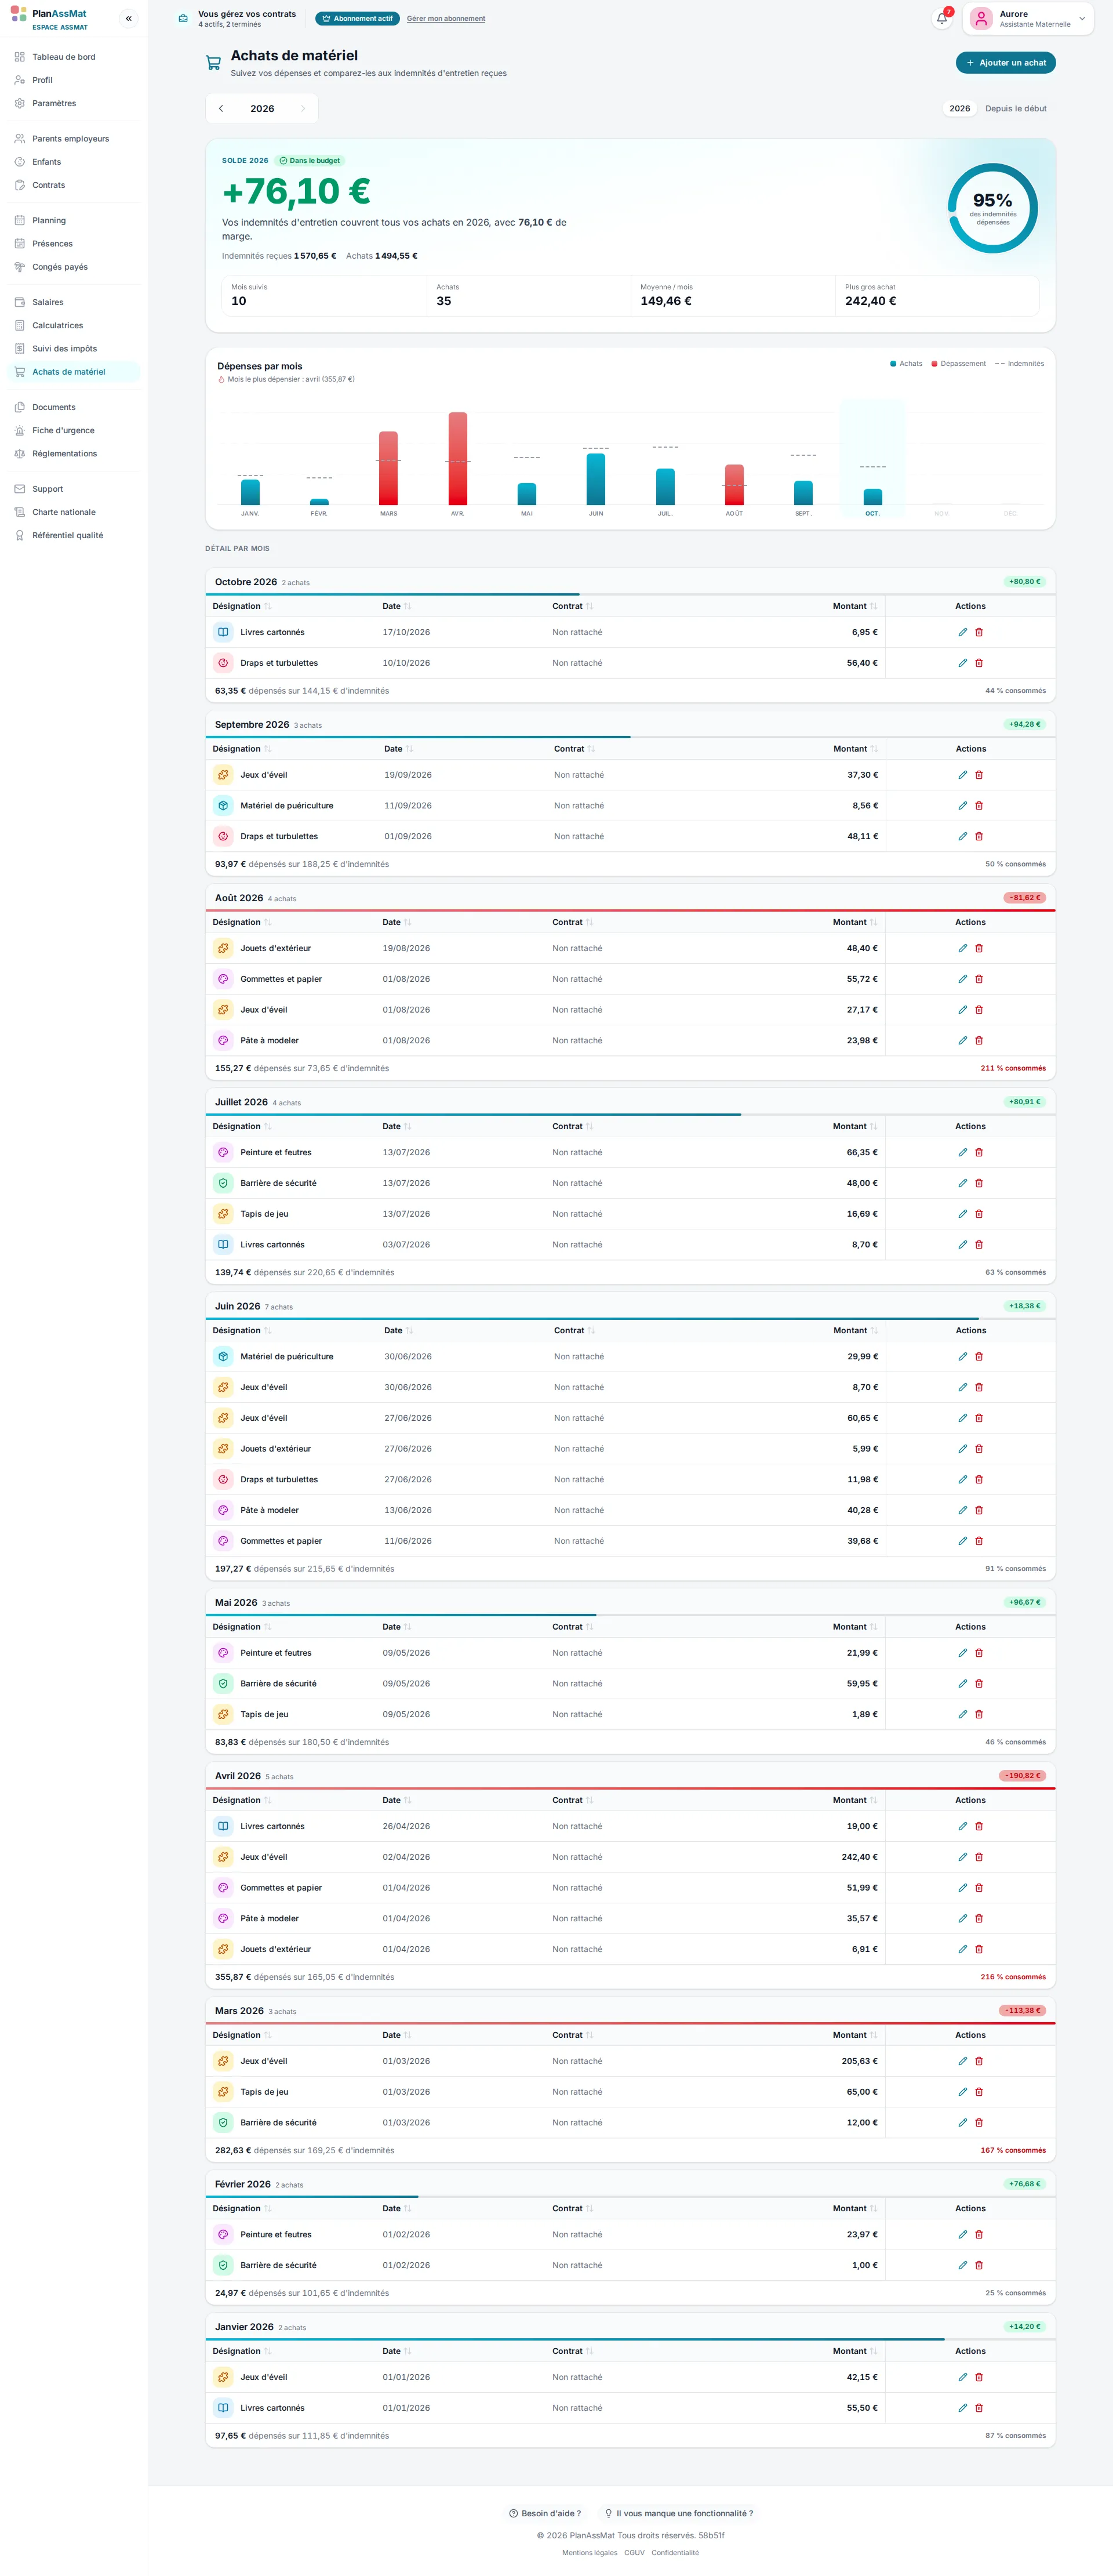Delete the Livres cartonnés purchase from 01/01/2026

(979, 2408)
